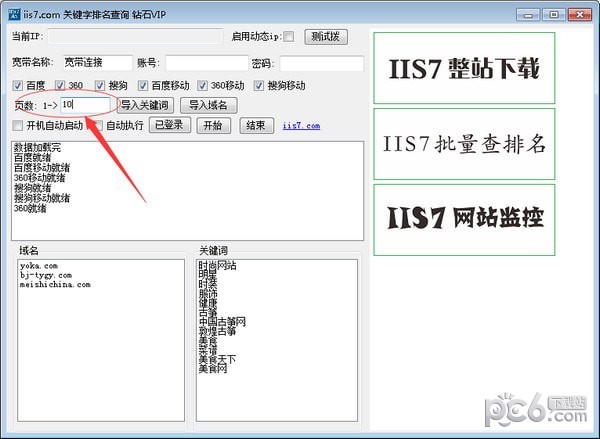The height and width of the screenshot is (439, 600).
Task: Open the iis7.com hyperlink
Action: (301, 126)
